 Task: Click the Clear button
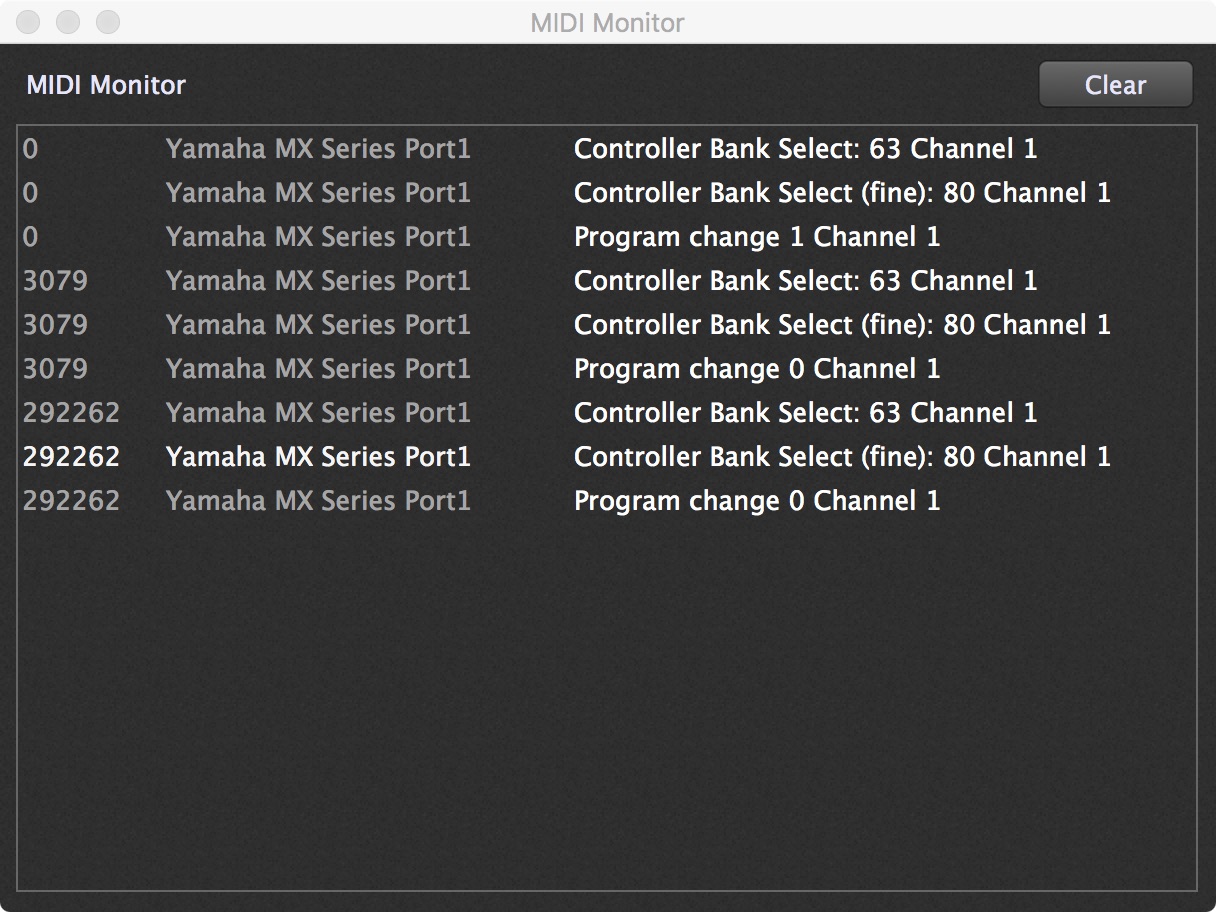pyautogui.click(x=1115, y=85)
